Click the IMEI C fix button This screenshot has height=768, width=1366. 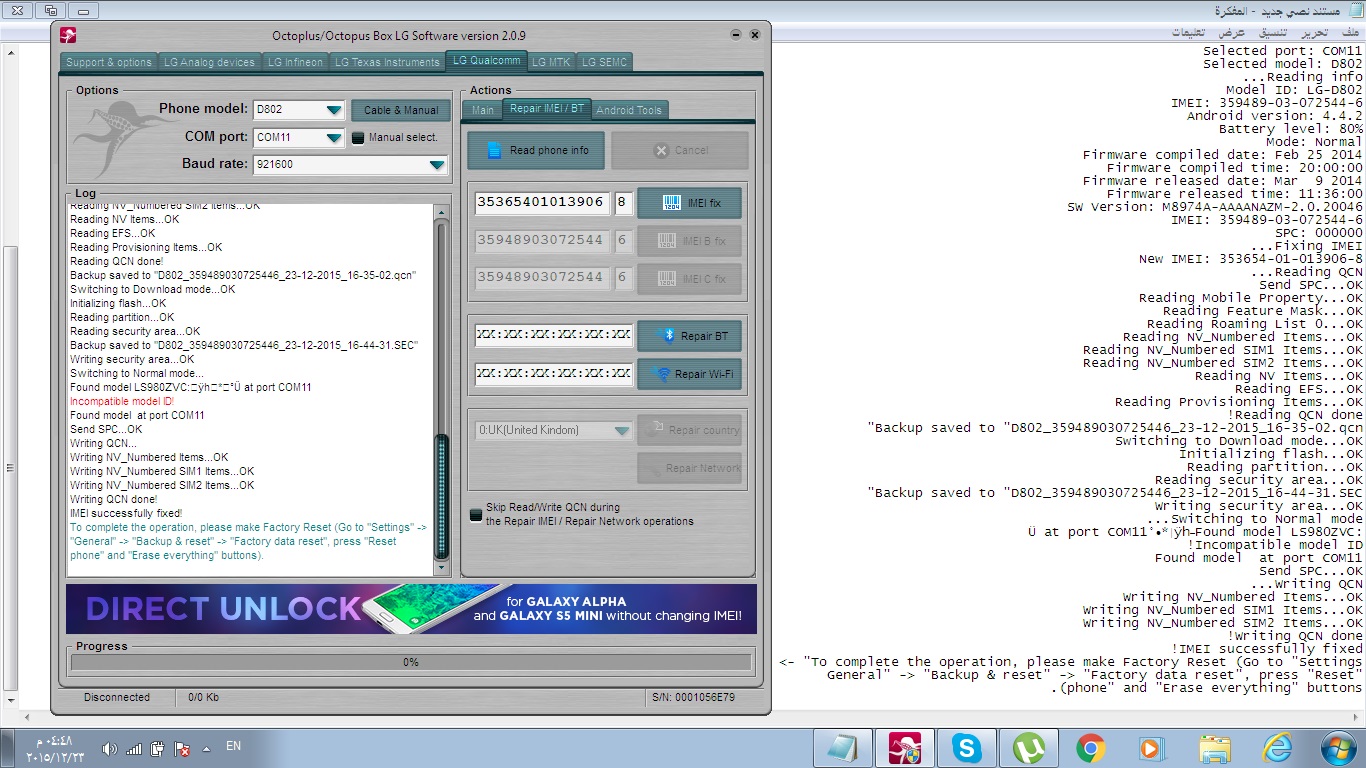(x=689, y=278)
